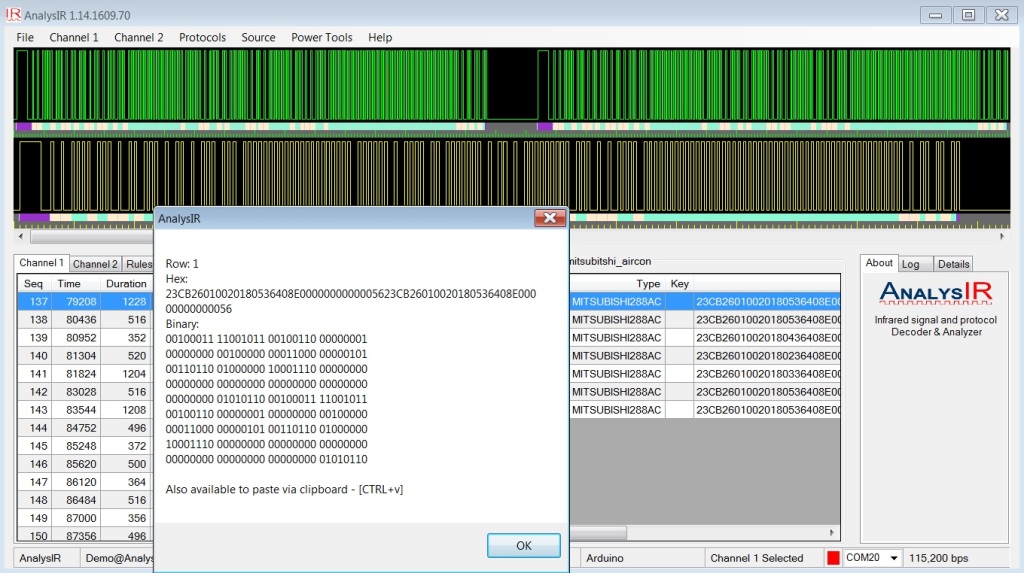Select row with Seq 149
Image resolution: width=1024 pixels, height=573 pixels.
(x=85, y=517)
